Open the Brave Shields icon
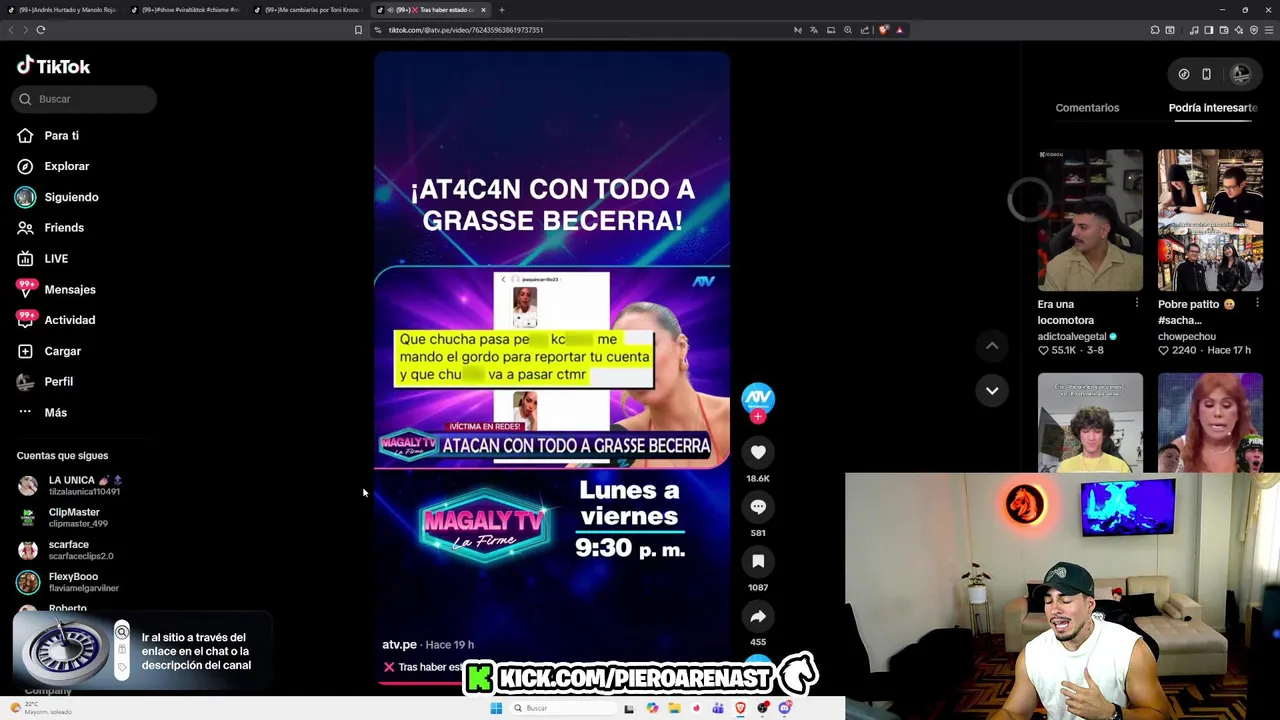The height and width of the screenshot is (720, 1280). point(885,30)
